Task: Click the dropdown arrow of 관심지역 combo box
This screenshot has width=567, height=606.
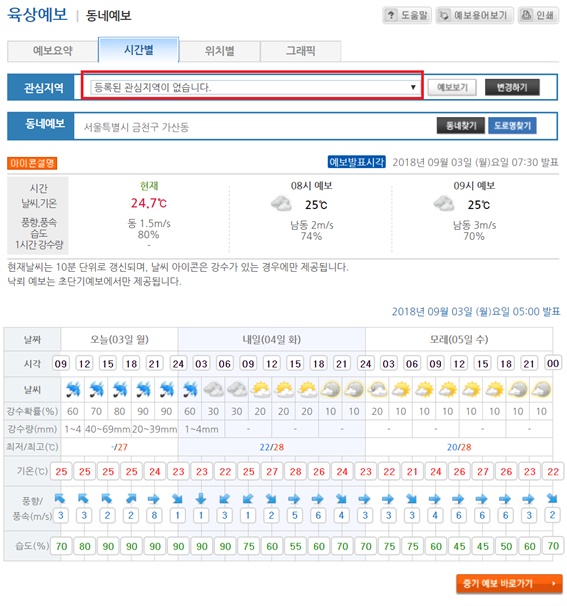Action: coord(413,87)
